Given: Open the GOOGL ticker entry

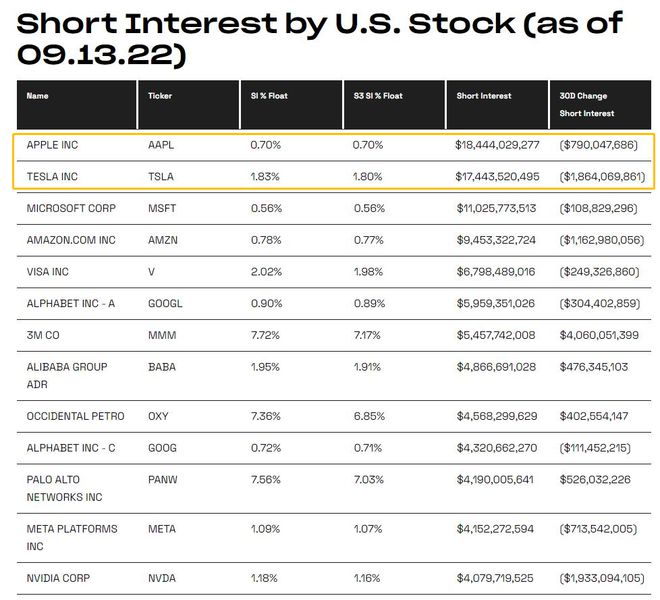Looking at the screenshot, I should (x=164, y=304).
